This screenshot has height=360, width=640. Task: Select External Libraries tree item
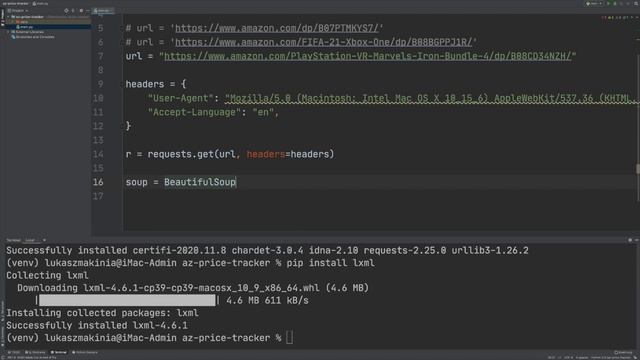pos(29,32)
